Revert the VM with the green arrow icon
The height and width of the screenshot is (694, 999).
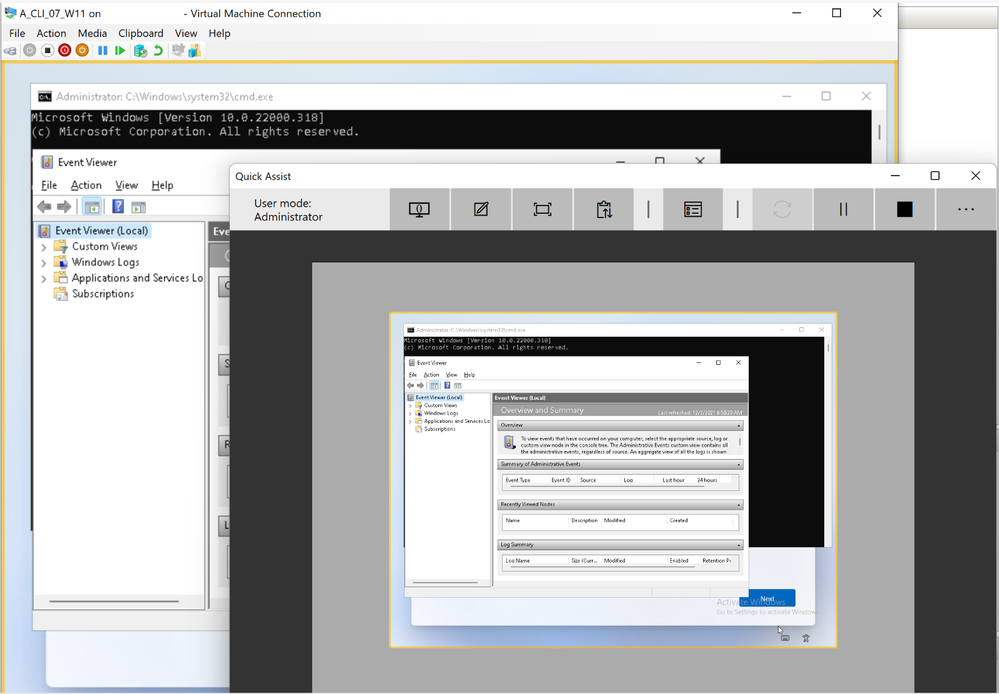(158, 50)
